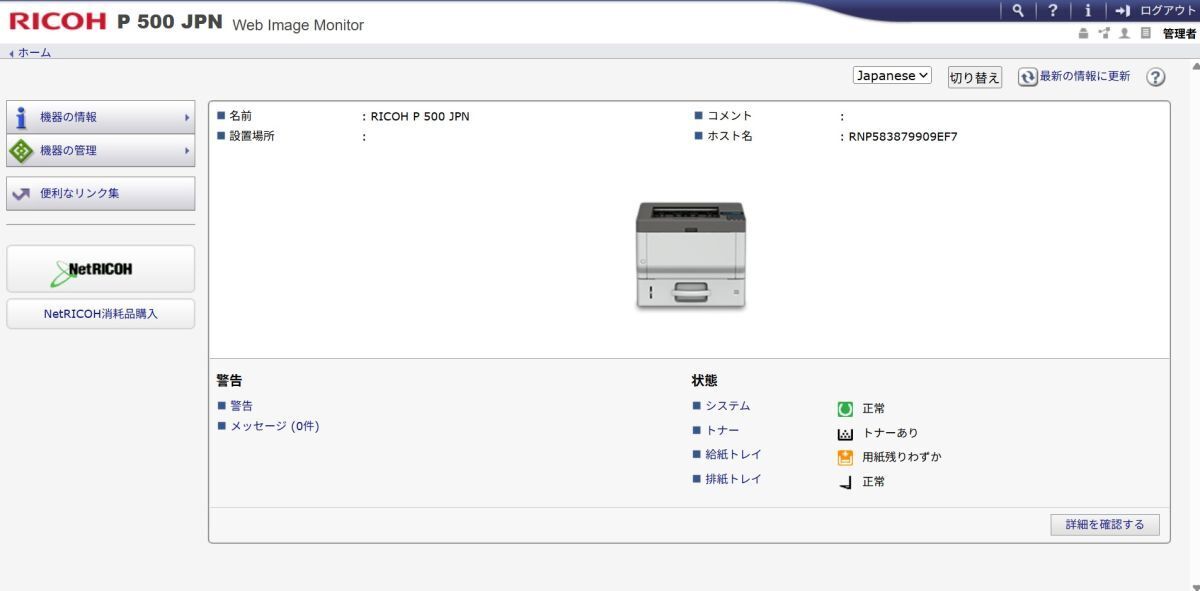Expand the arrow on 機器の情報
This screenshot has width=1200, height=591.
coord(186,118)
